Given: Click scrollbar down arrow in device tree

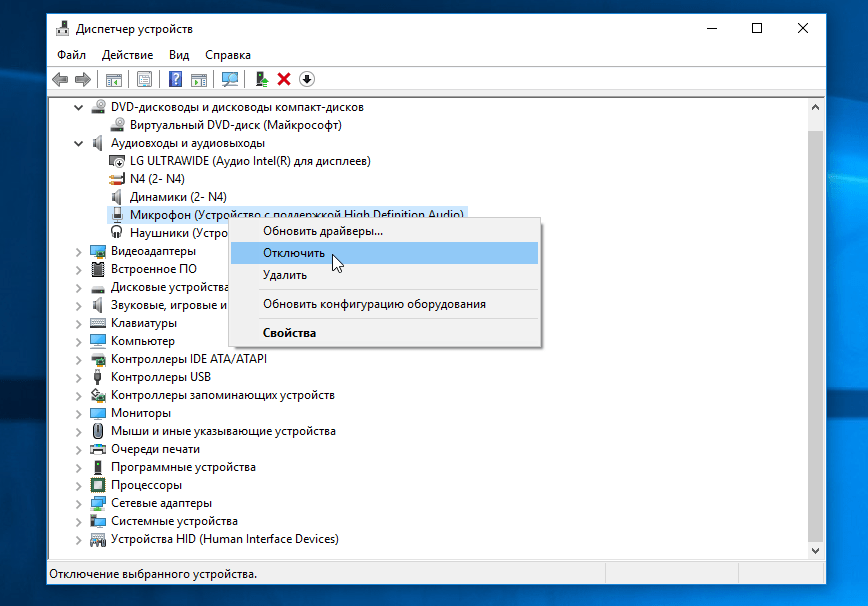Looking at the screenshot, I should click(x=815, y=551).
